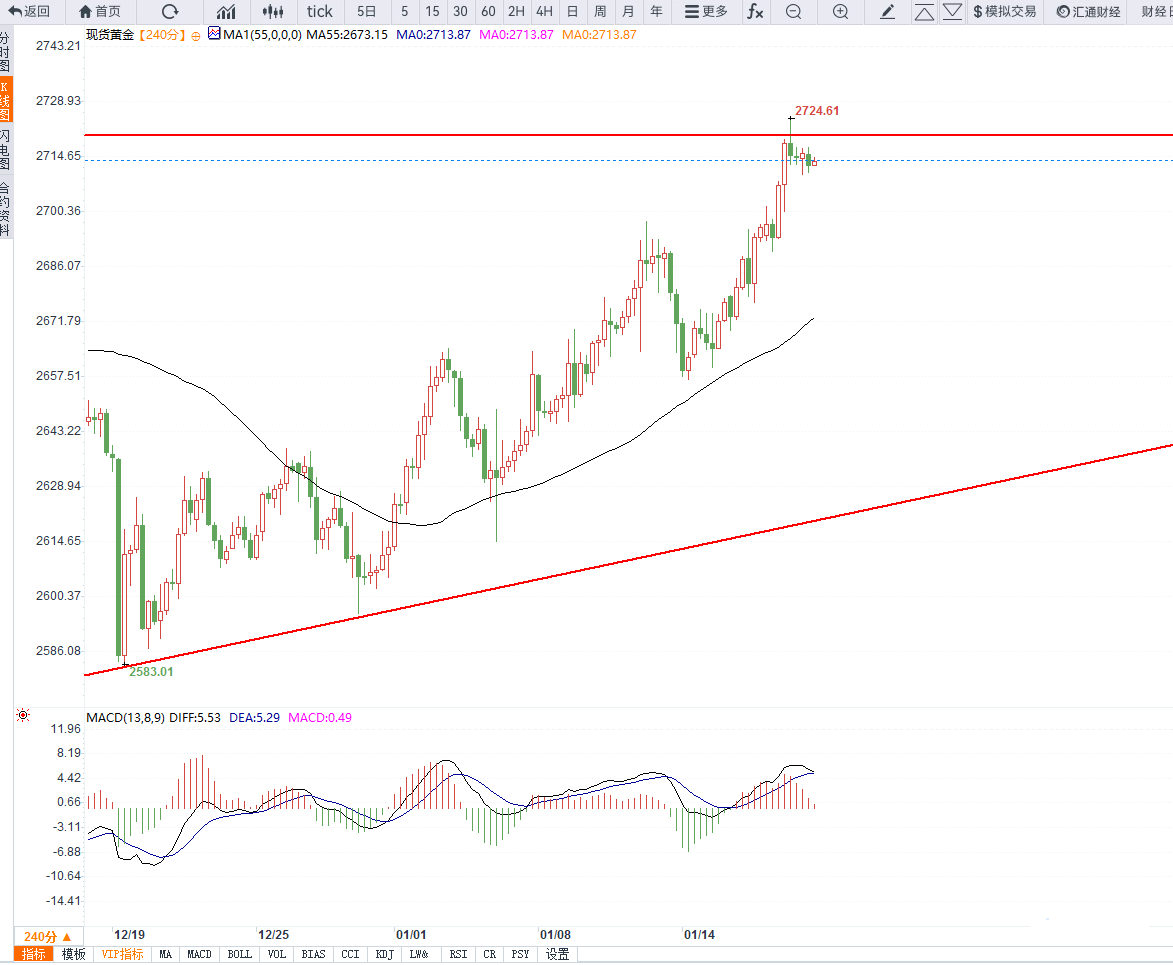The width and height of the screenshot is (1173, 965).
Task: Click the 12/25 date axis marker
Action: (273, 934)
